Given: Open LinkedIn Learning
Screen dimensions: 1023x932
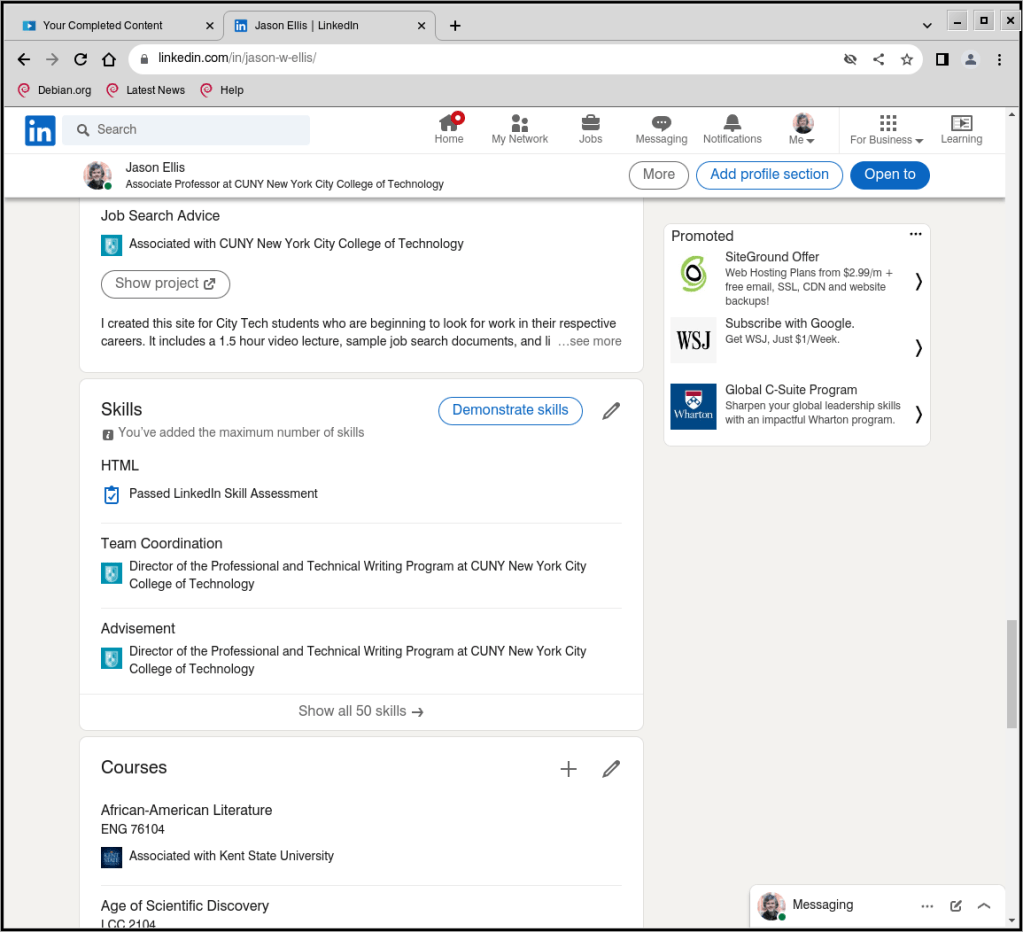Looking at the screenshot, I should tap(960, 128).
